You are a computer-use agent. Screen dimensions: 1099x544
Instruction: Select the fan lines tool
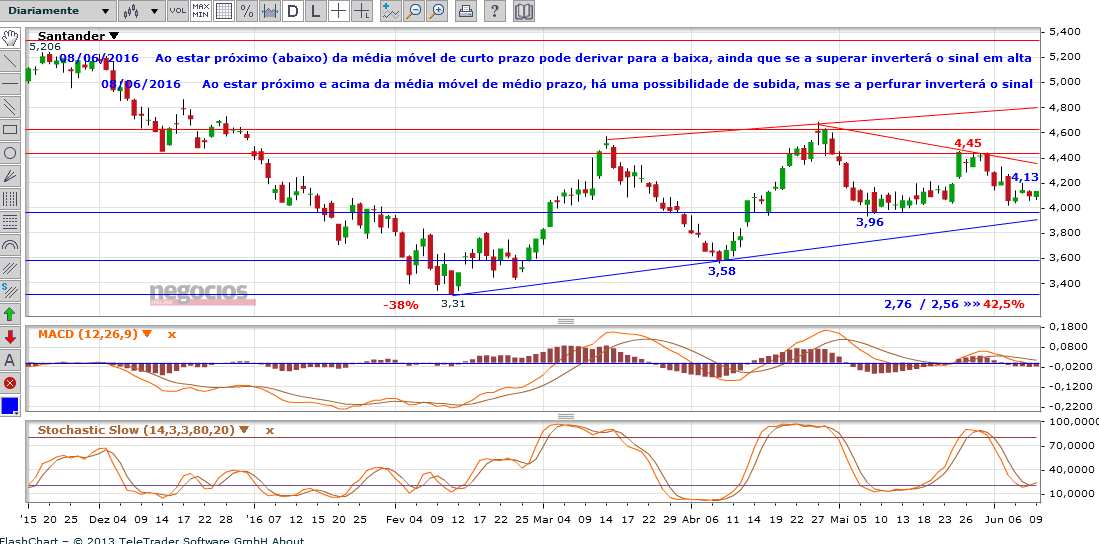(11, 176)
